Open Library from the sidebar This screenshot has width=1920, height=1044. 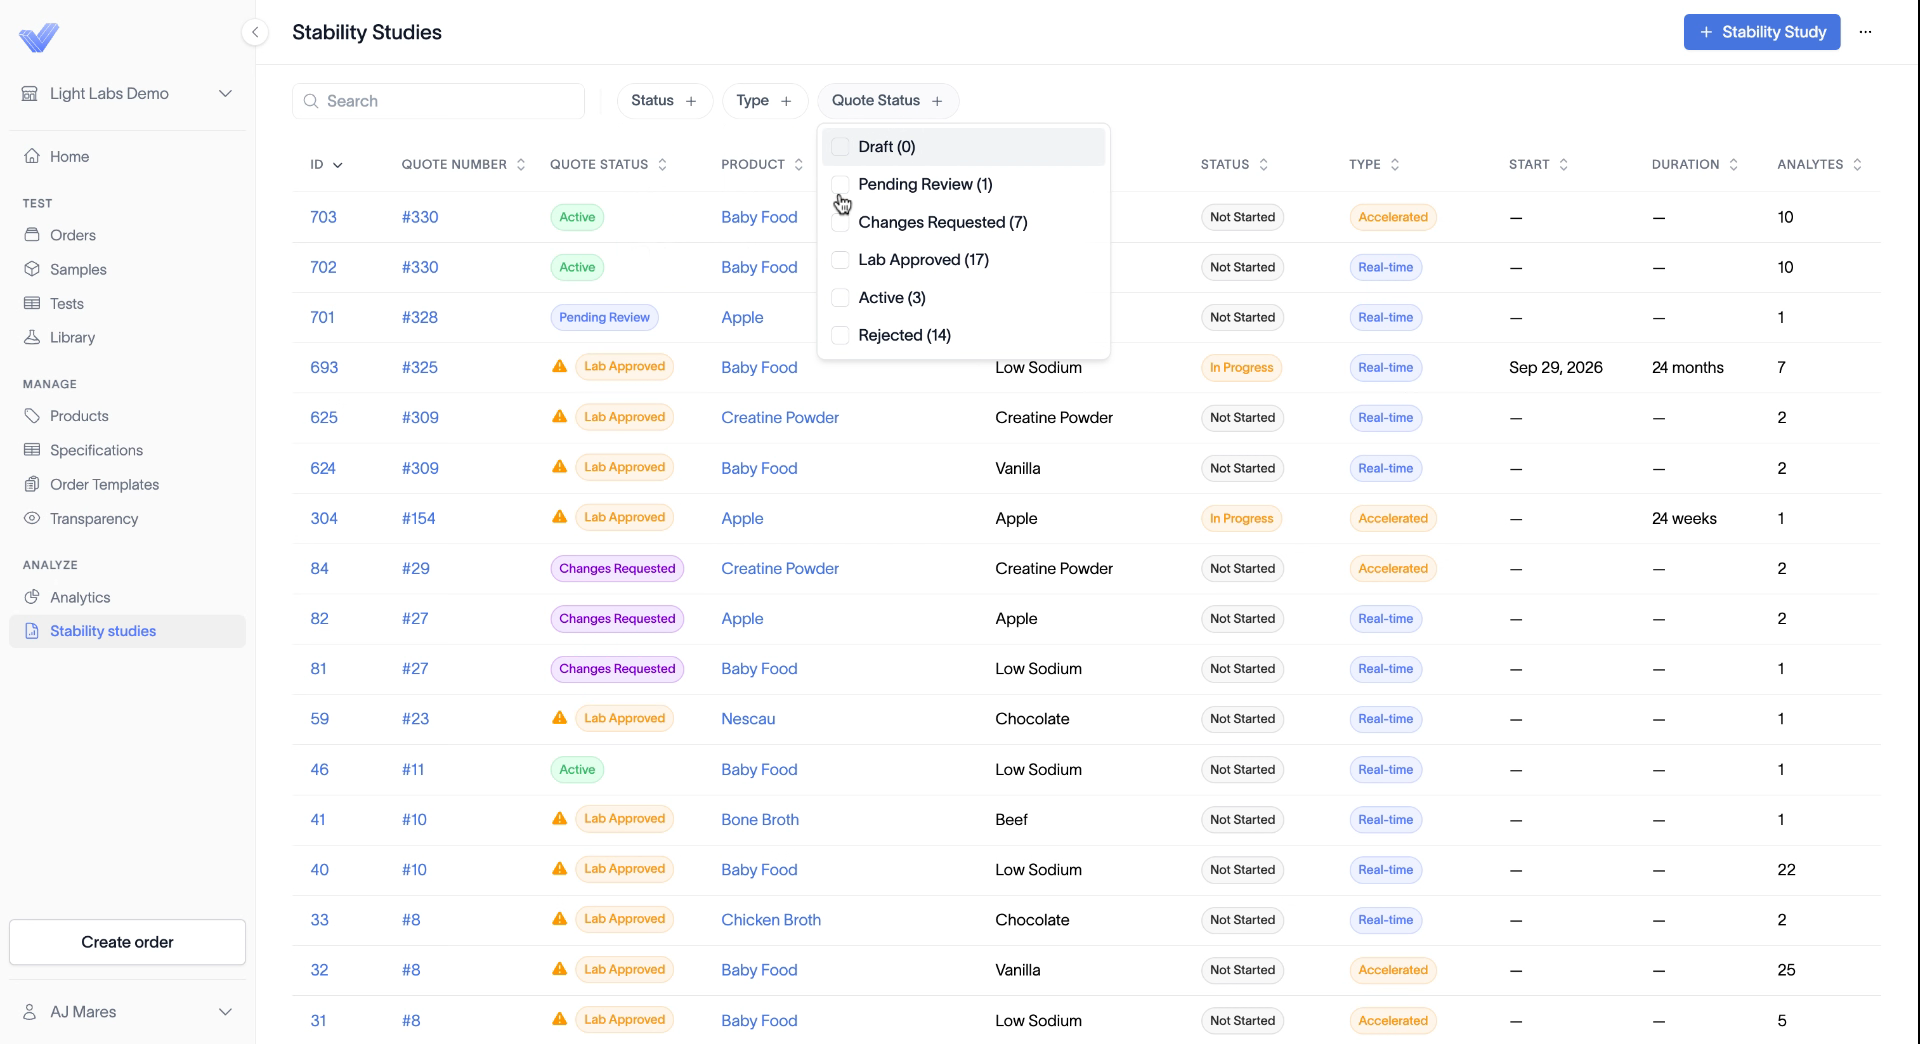coord(127,337)
